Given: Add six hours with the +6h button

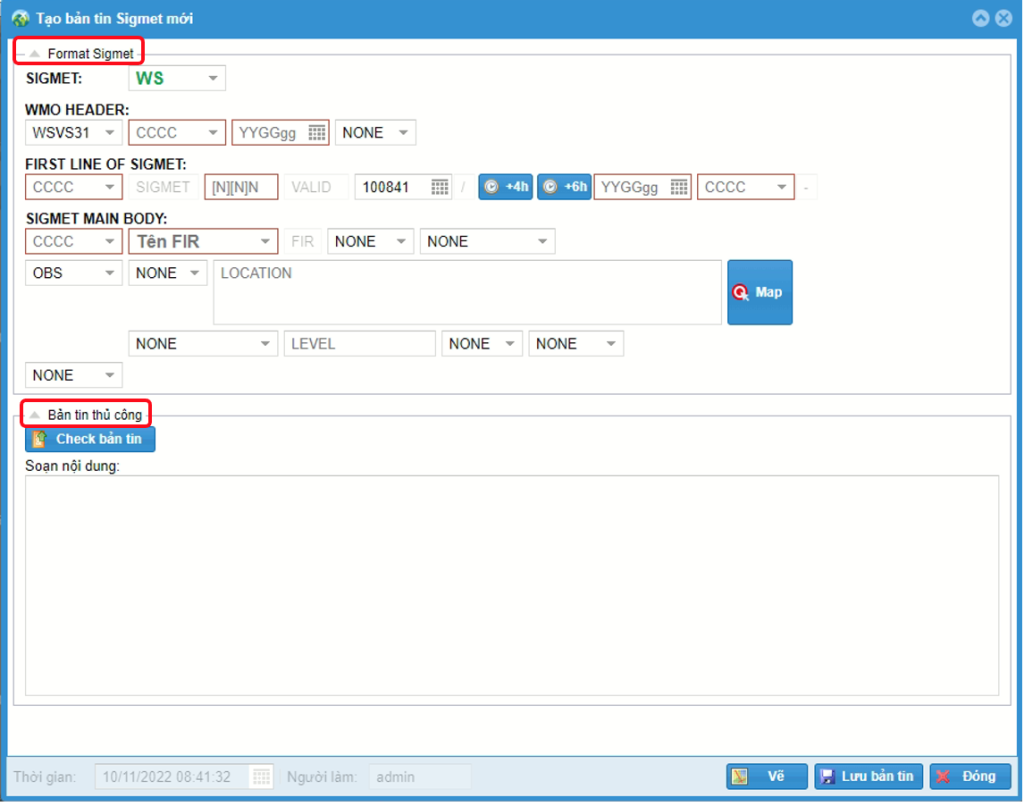Looking at the screenshot, I should pyautogui.click(x=565, y=187).
